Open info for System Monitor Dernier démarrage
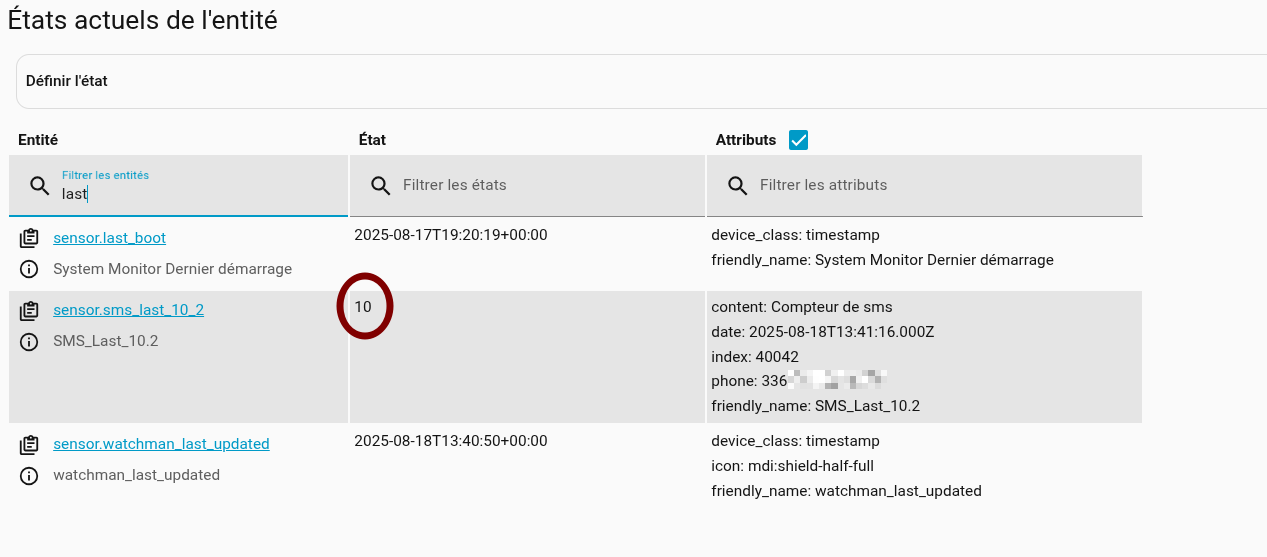This screenshot has width=1267, height=557. coord(29,269)
